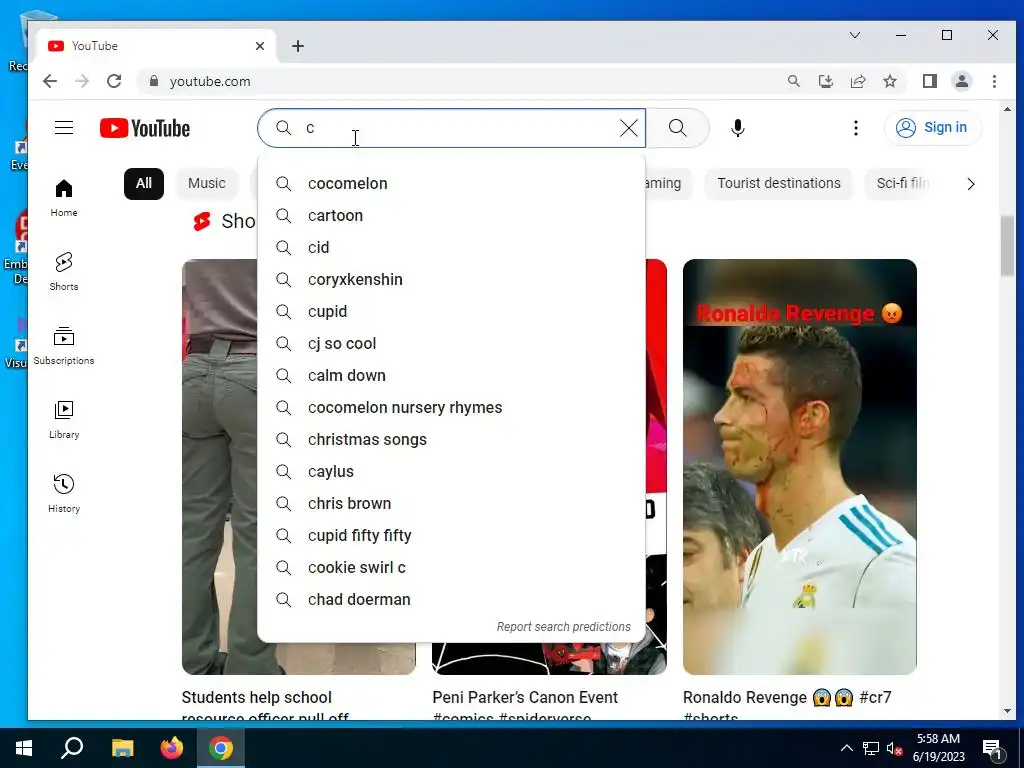The image size is (1024, 768).
Task: Launch Firefox from the taskbar
Action: tap(172, 748)
